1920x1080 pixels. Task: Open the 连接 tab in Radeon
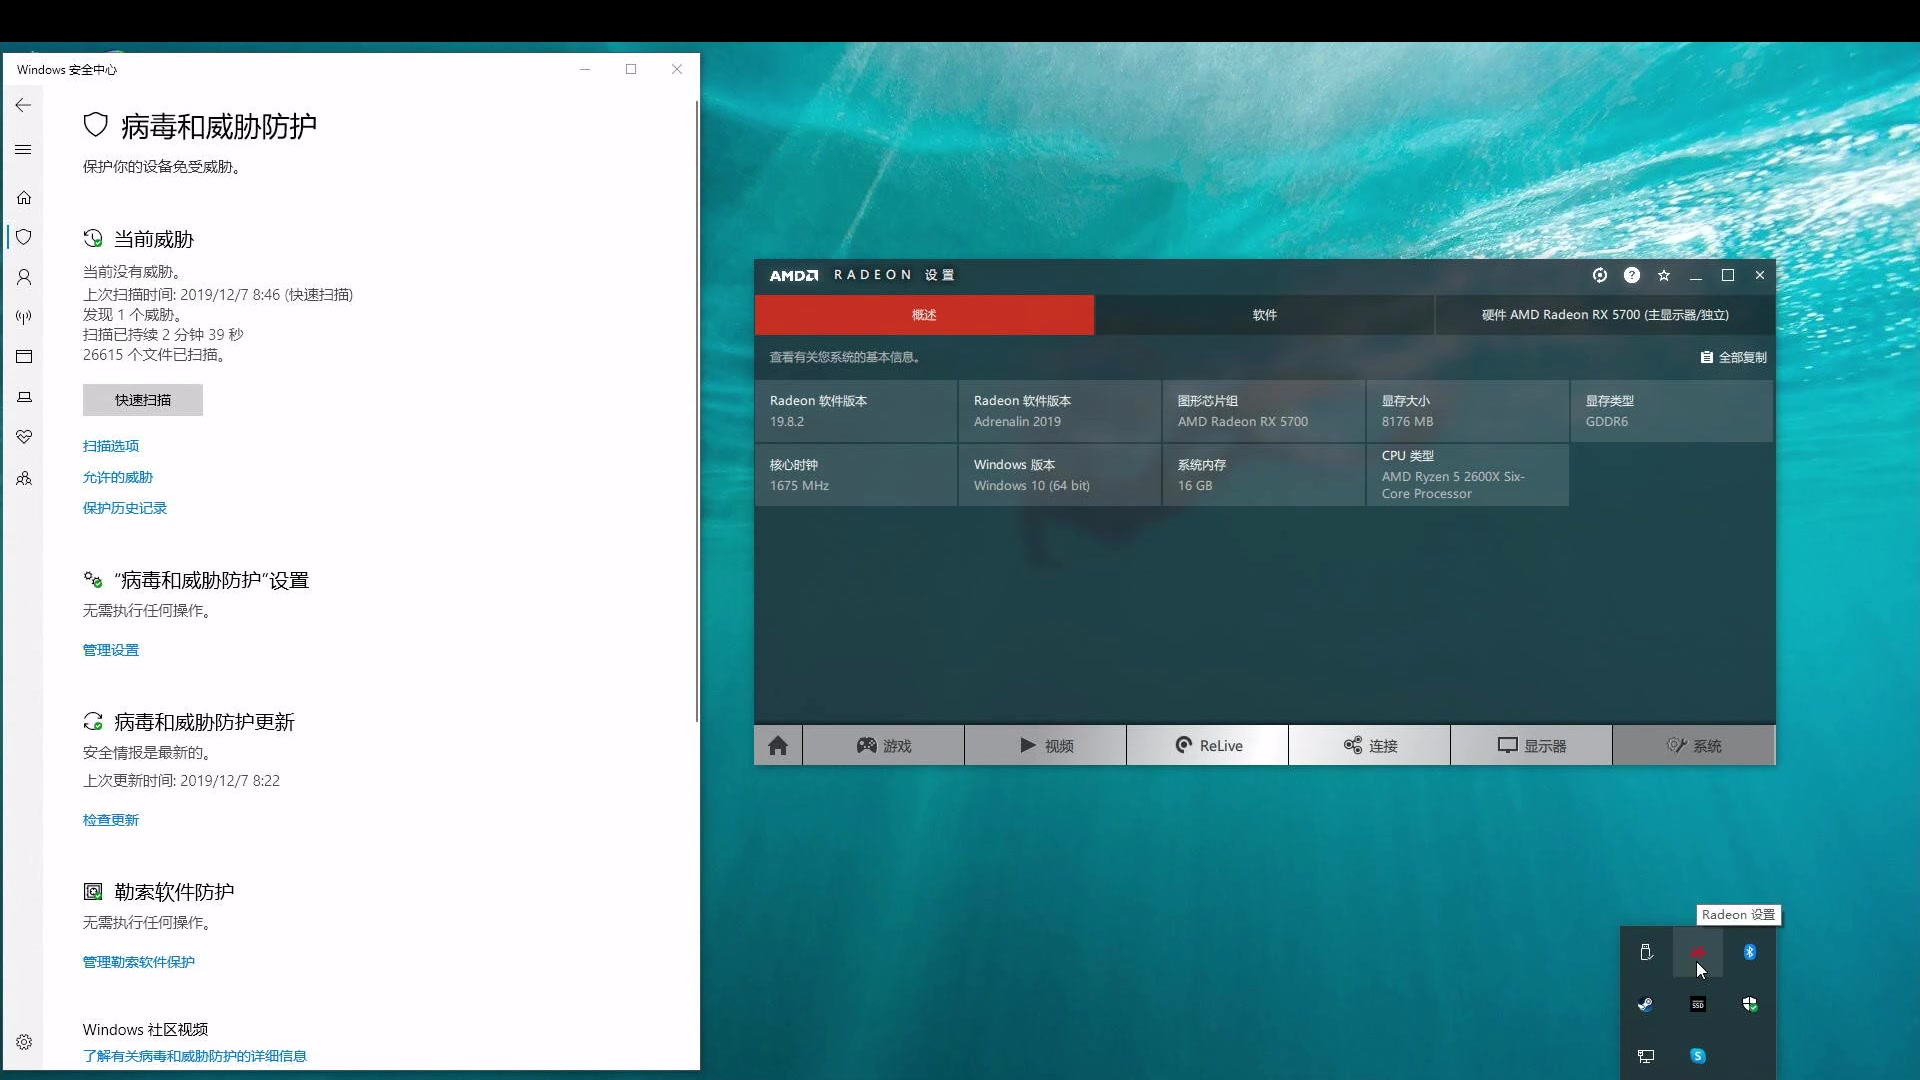(x=1370, y=746)
